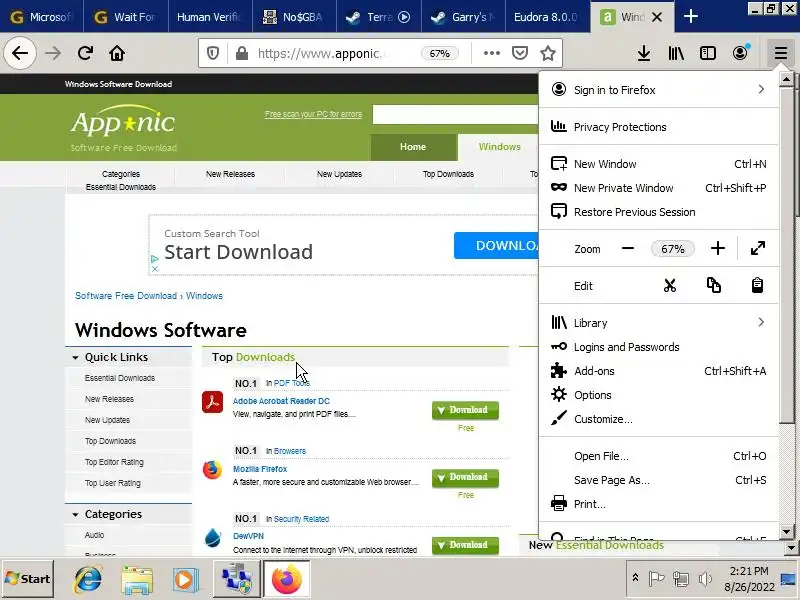Select Sign in to Firefox
Image resolution: width=800 pixels, height=600 pixels.
click(x=659, y=90)
